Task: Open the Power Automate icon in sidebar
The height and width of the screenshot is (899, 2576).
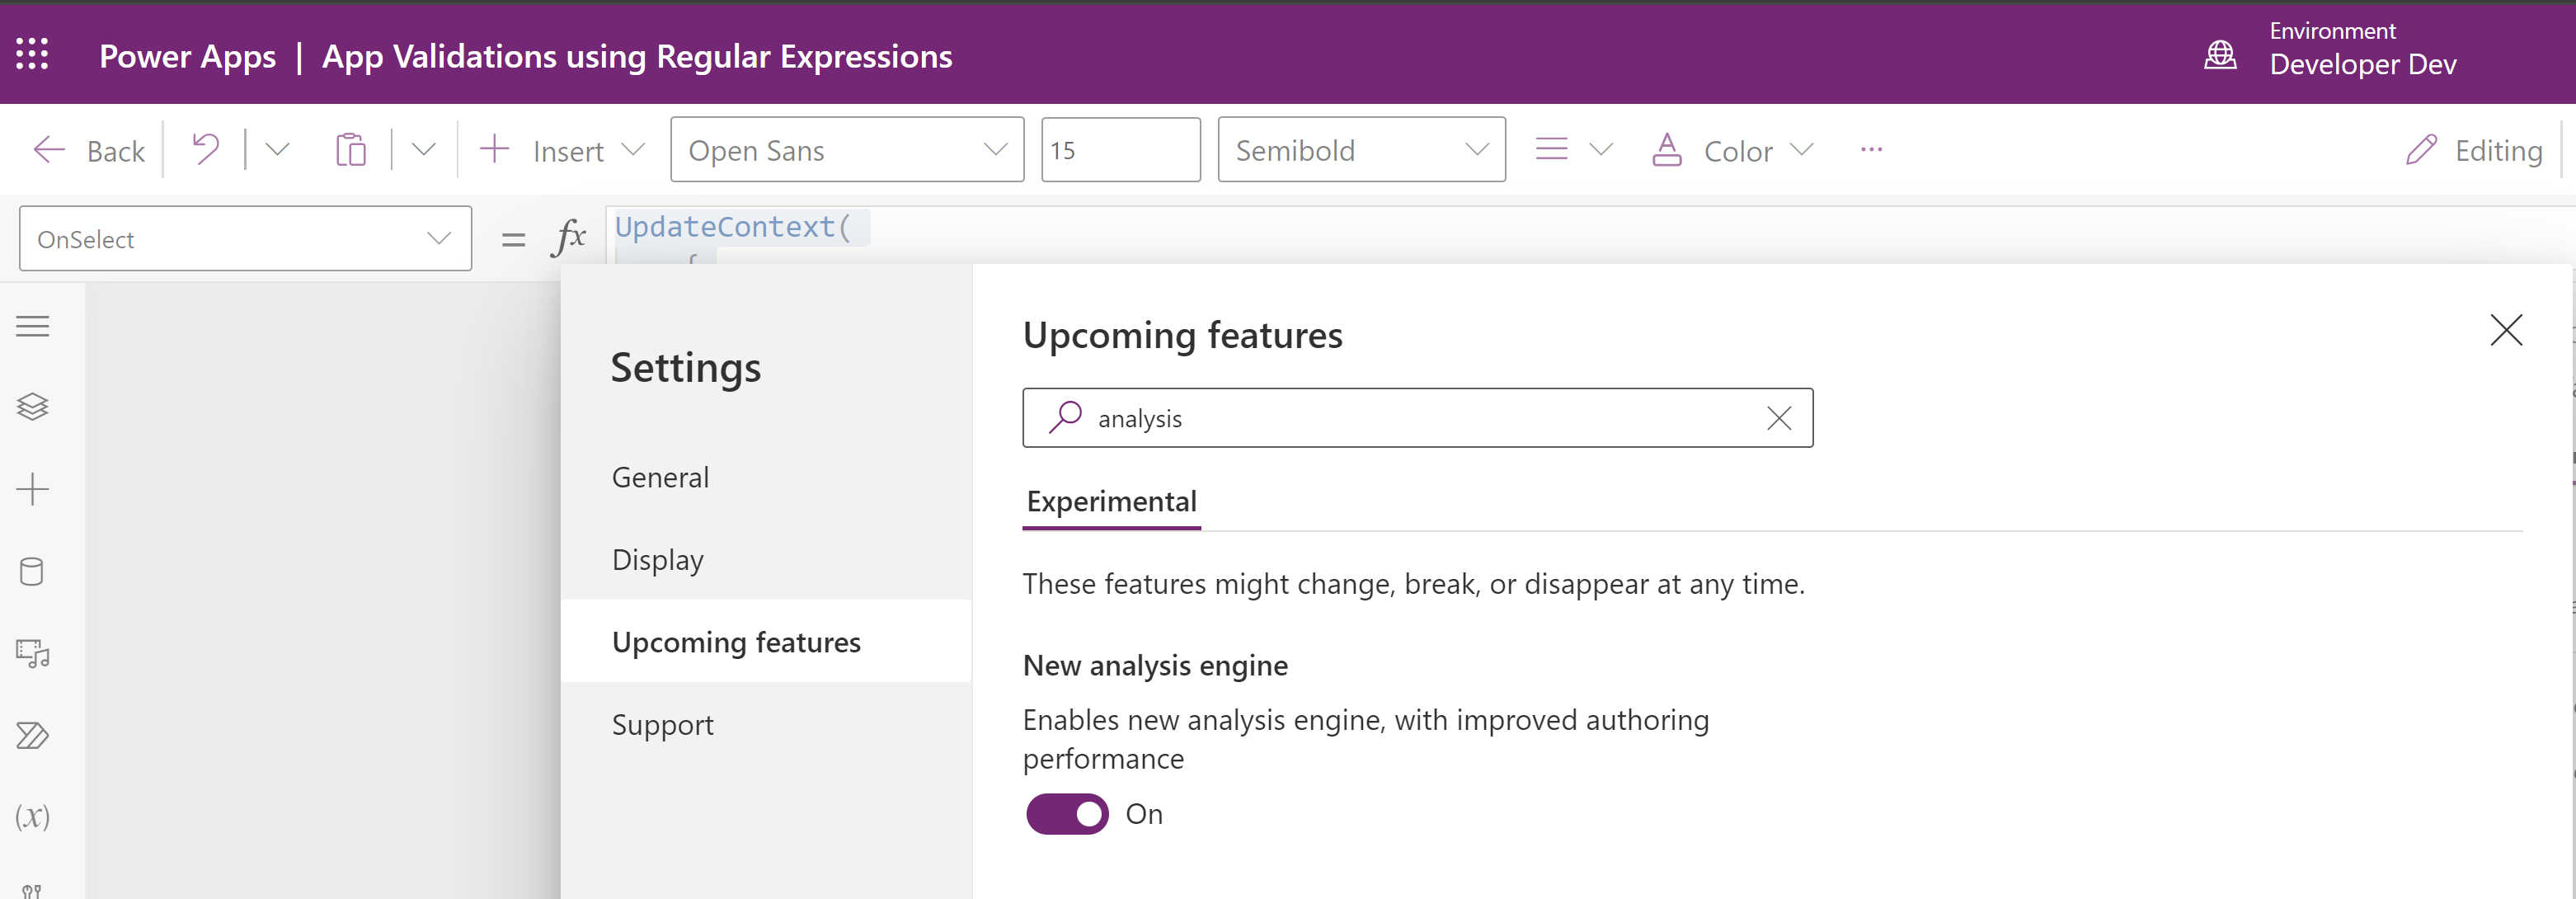Action: [x=32, y=735]
